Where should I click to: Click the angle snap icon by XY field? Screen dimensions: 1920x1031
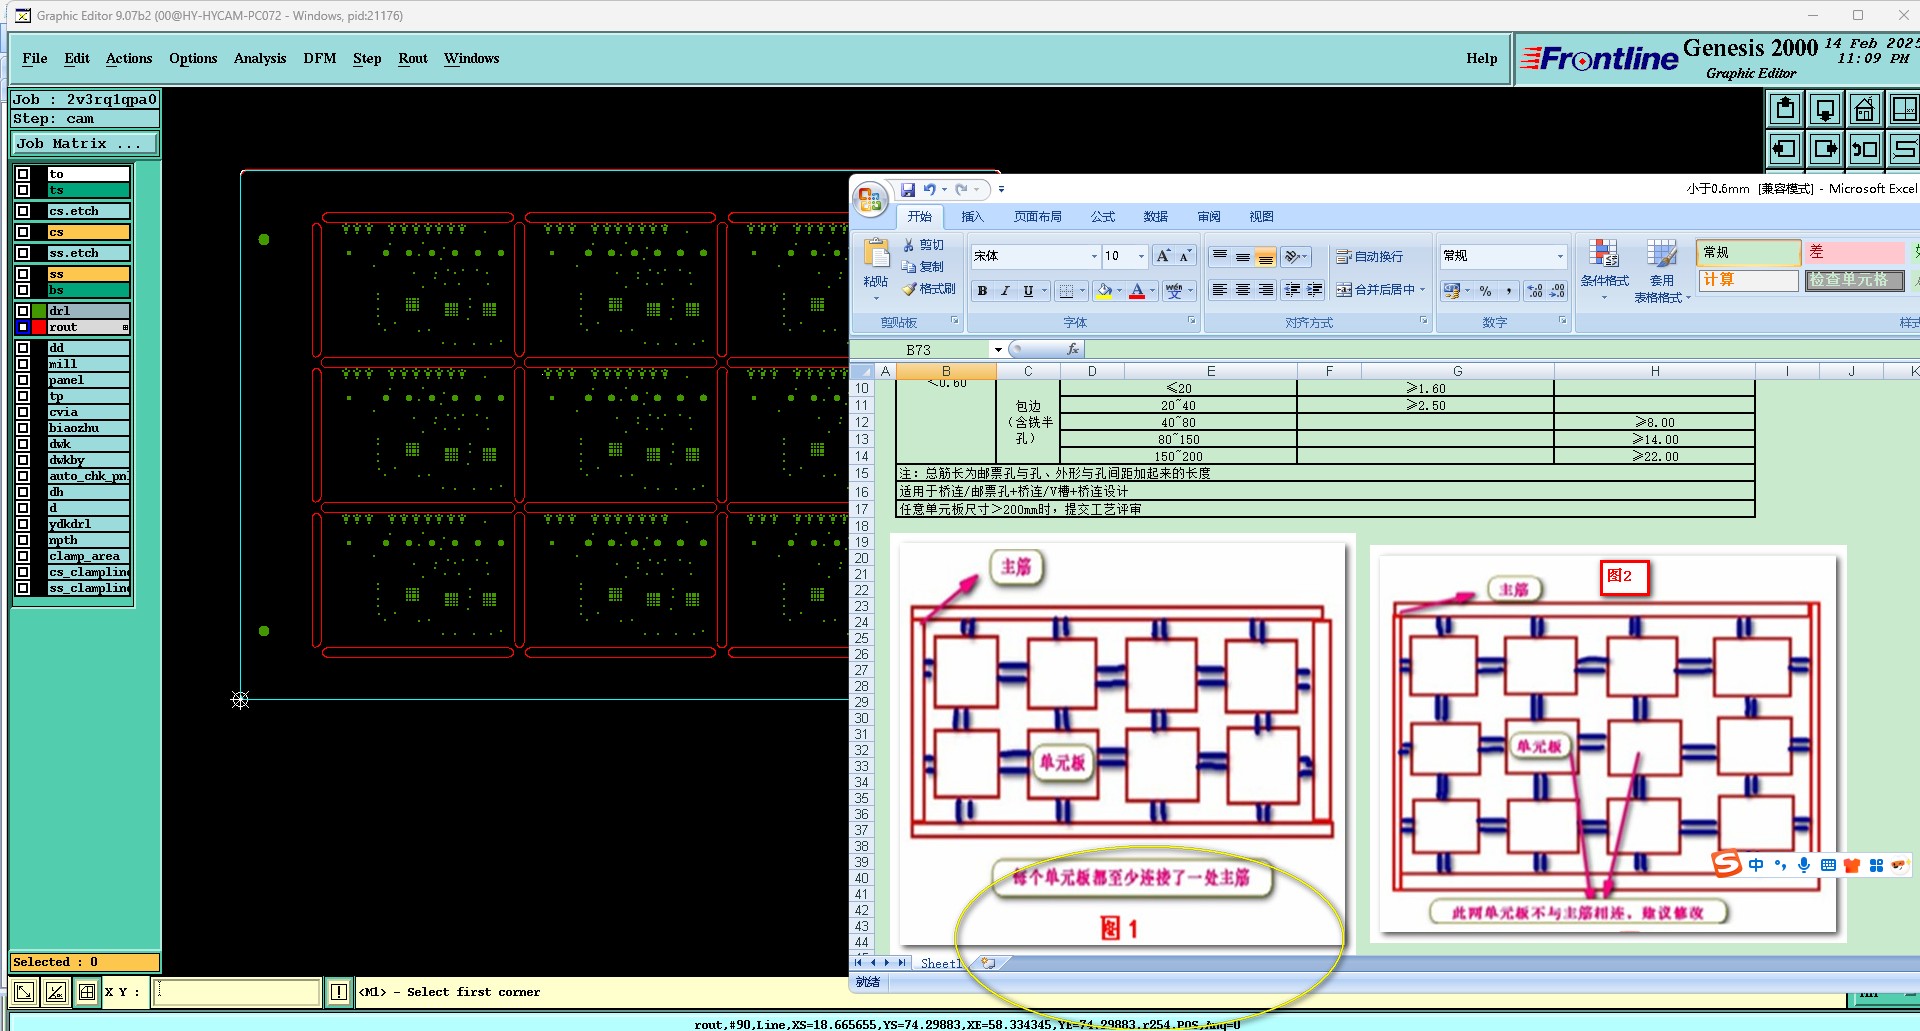click(56, 992)
